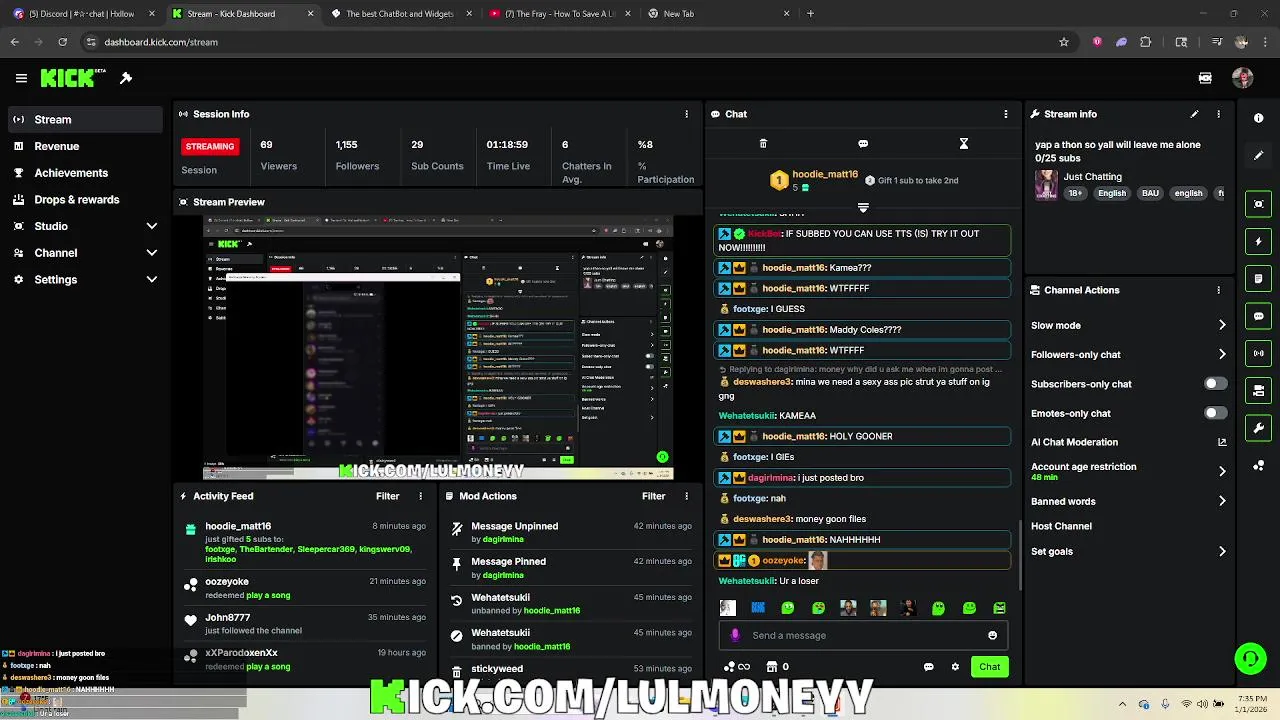Screen dimensions: 1280x720
Task: Open the Mod Actions three-dot menu
Action: pos(686,496)
